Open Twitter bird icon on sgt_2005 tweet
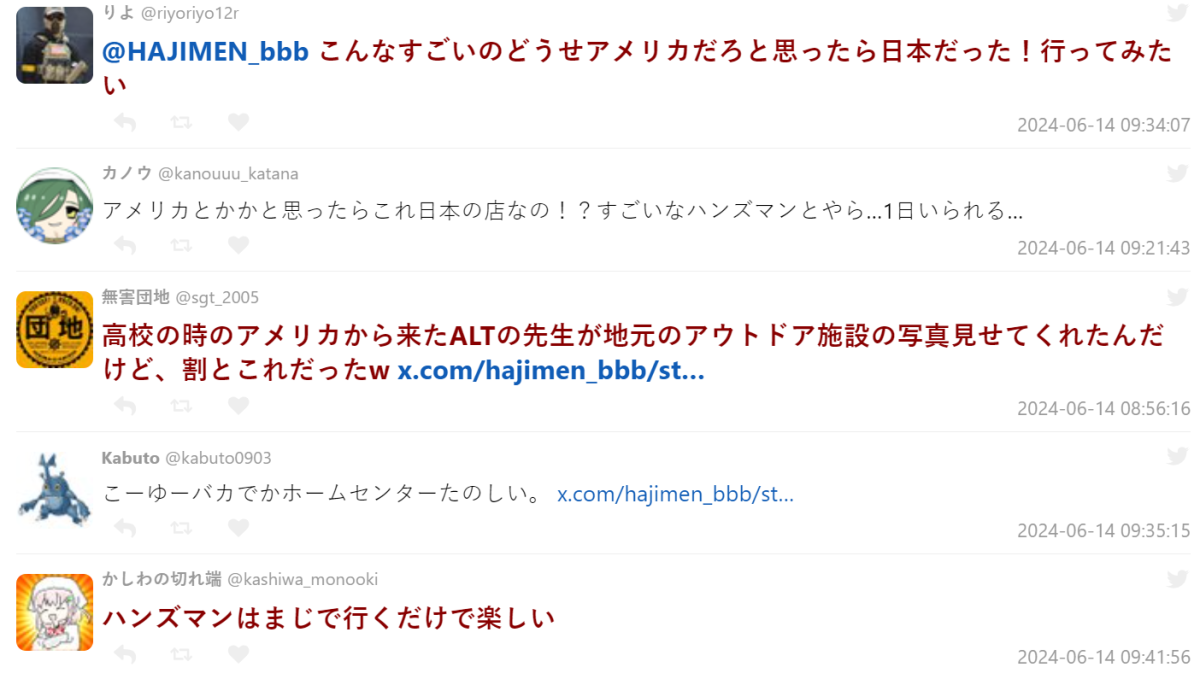The image size is (1200, 679). click(x=1178, y=297)
